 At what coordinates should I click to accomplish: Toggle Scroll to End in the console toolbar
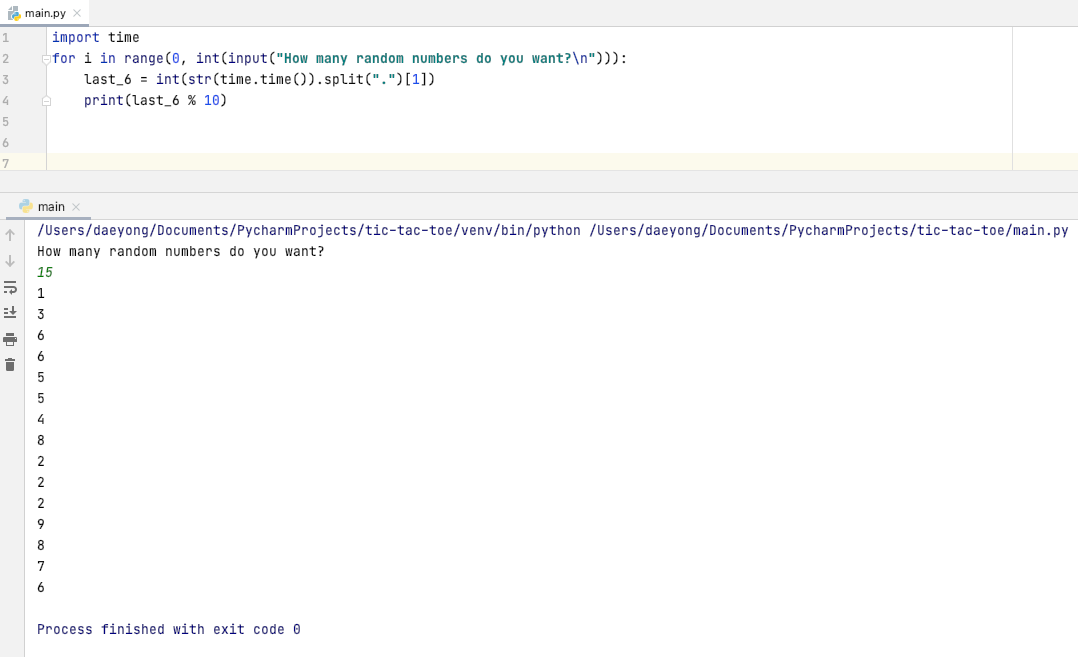pyautogui.click(x=10, y=312)
